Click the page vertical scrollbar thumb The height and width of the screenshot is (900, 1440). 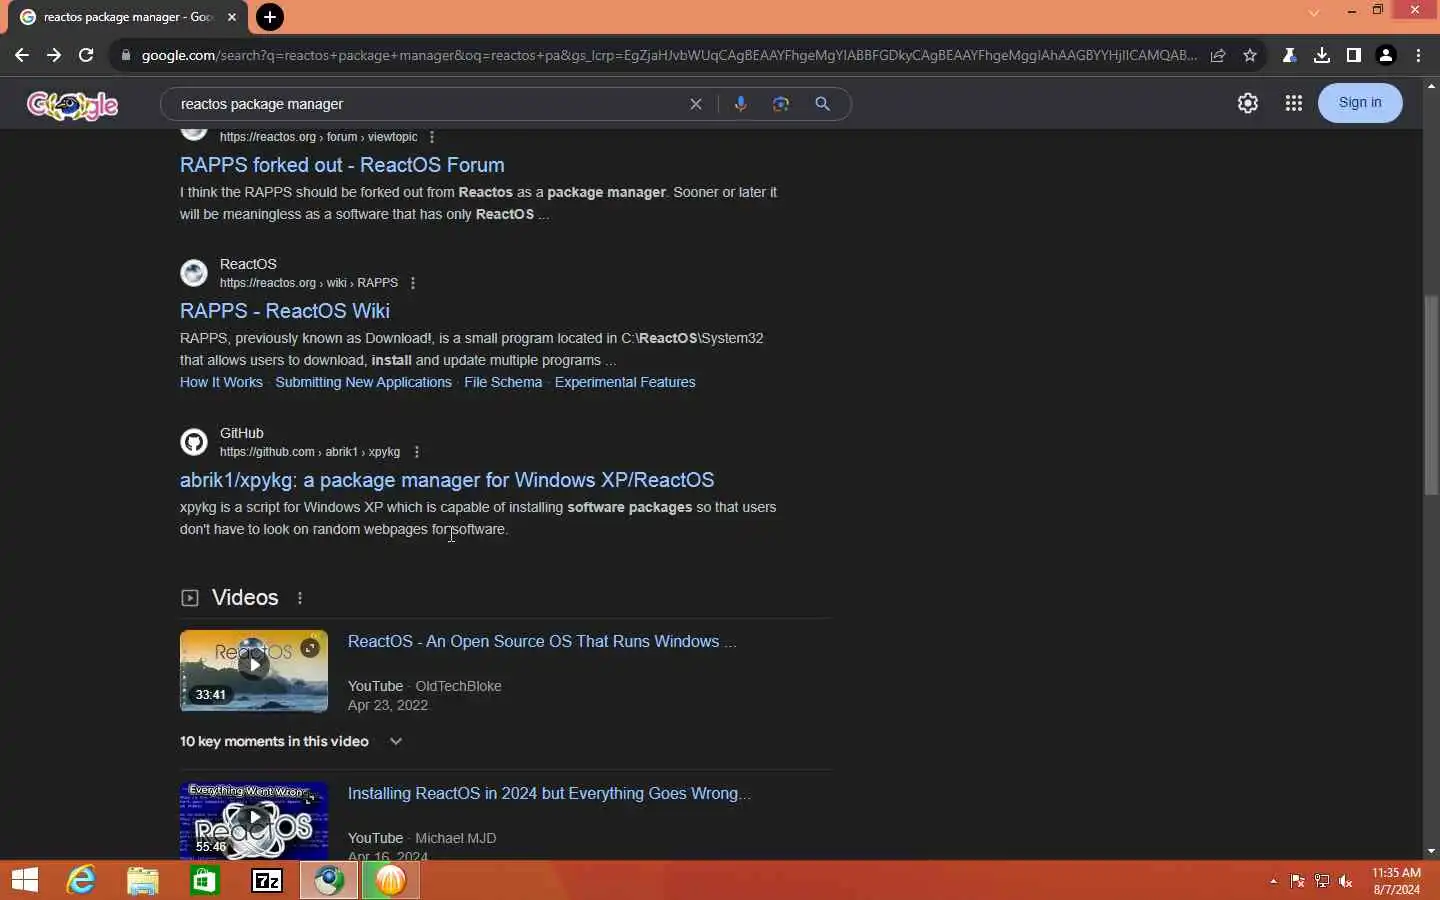point(1431,395)
